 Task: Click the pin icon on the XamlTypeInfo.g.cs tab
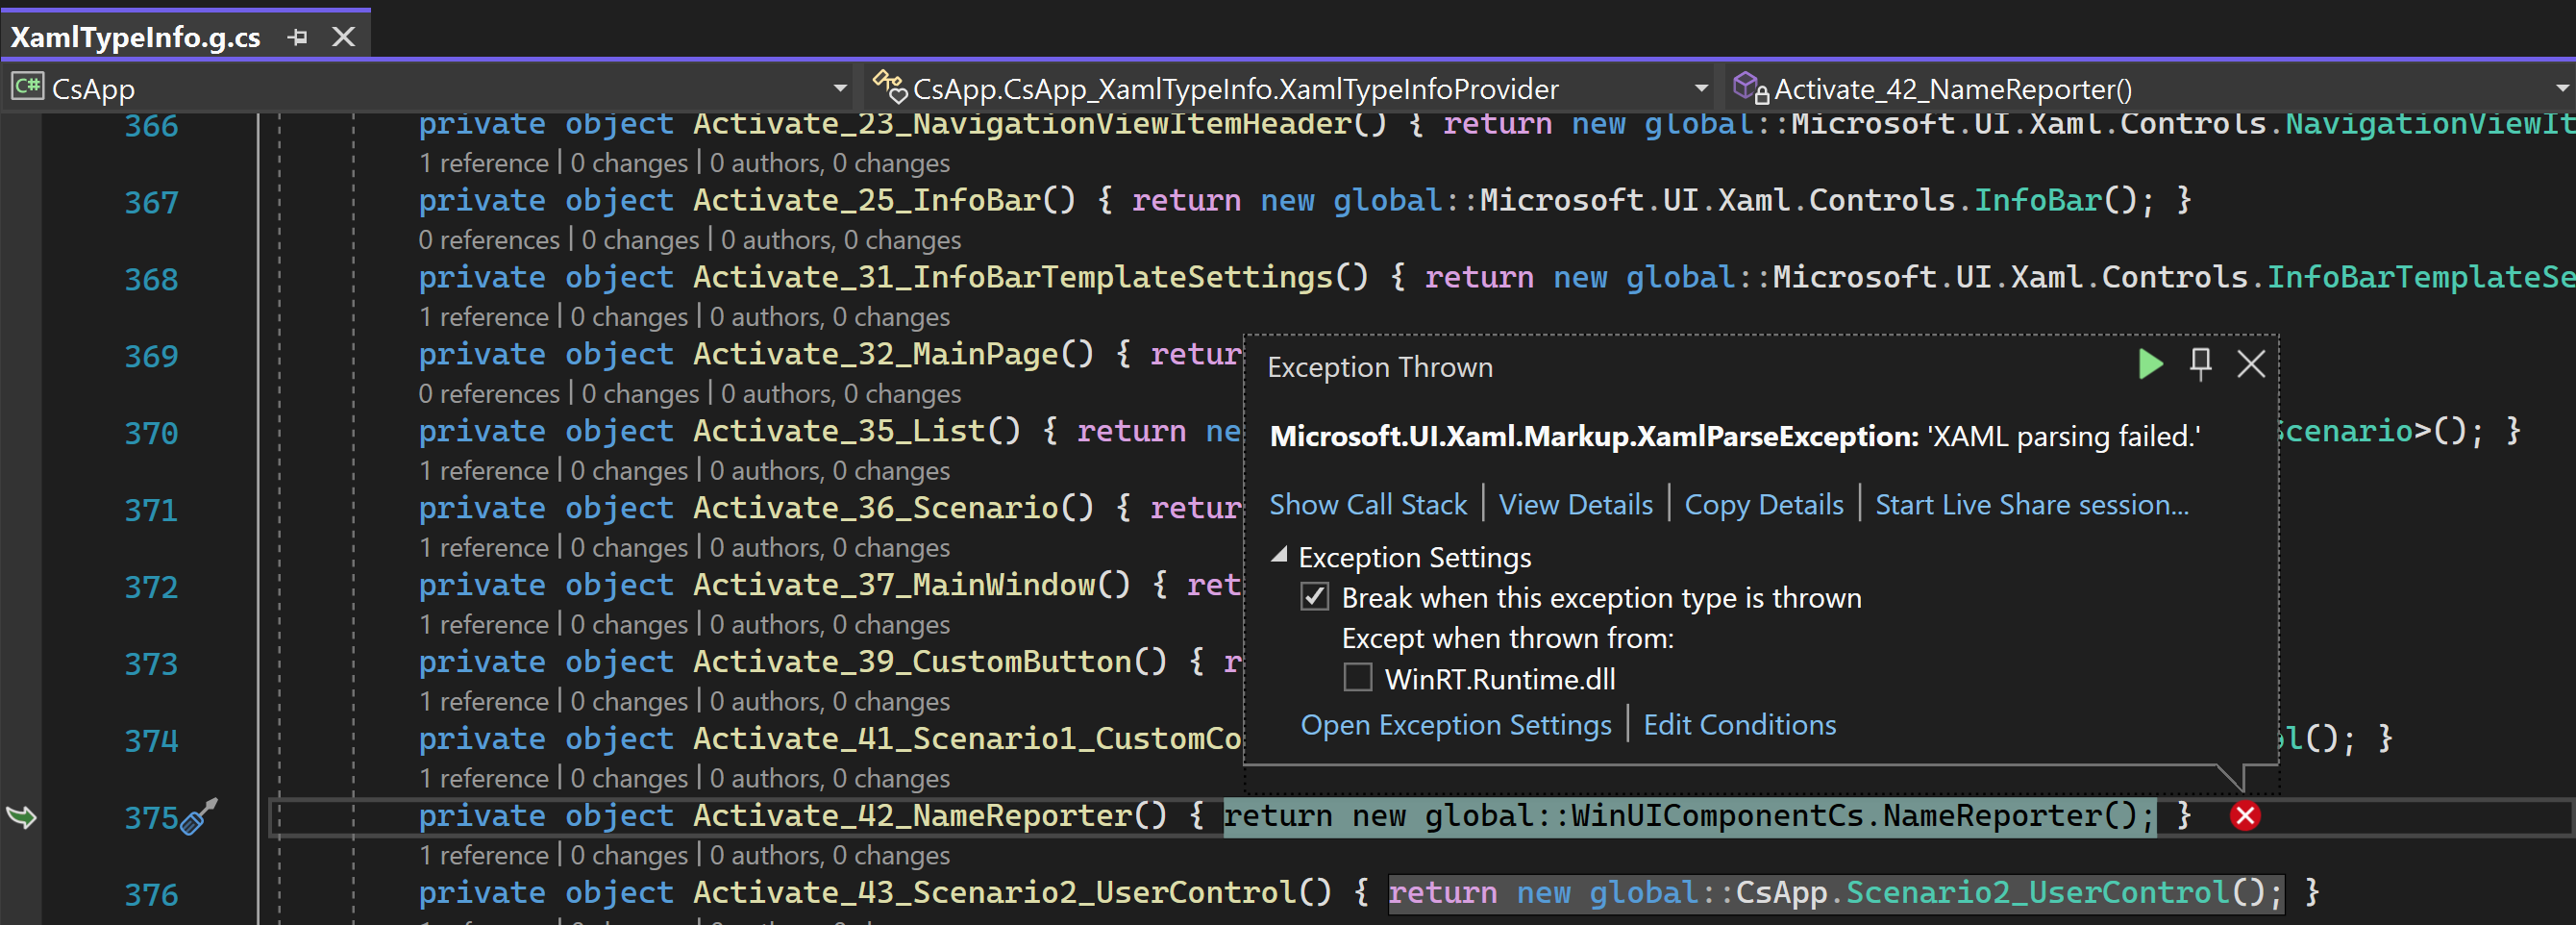(296, 36)
